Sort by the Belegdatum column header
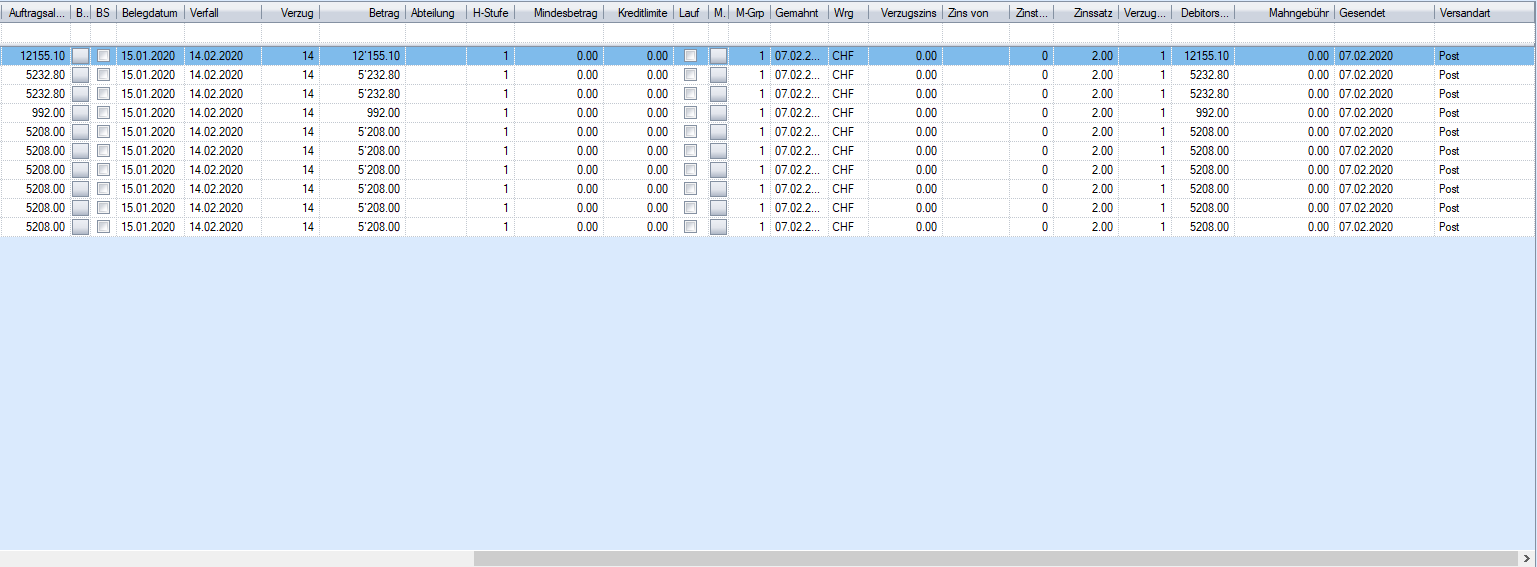The height and width of the screenshot is (567, 1537). (x=150, y=13)
